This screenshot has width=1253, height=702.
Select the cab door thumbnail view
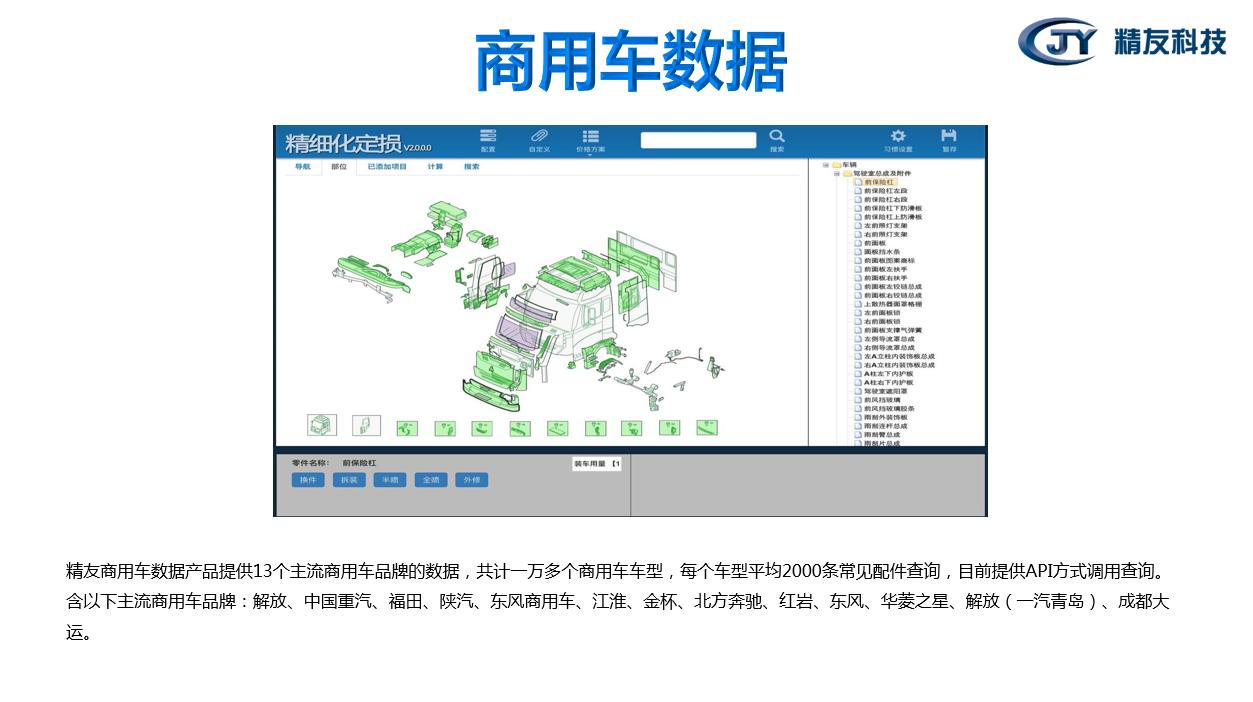pyautogui.click(x=366, y=425)
